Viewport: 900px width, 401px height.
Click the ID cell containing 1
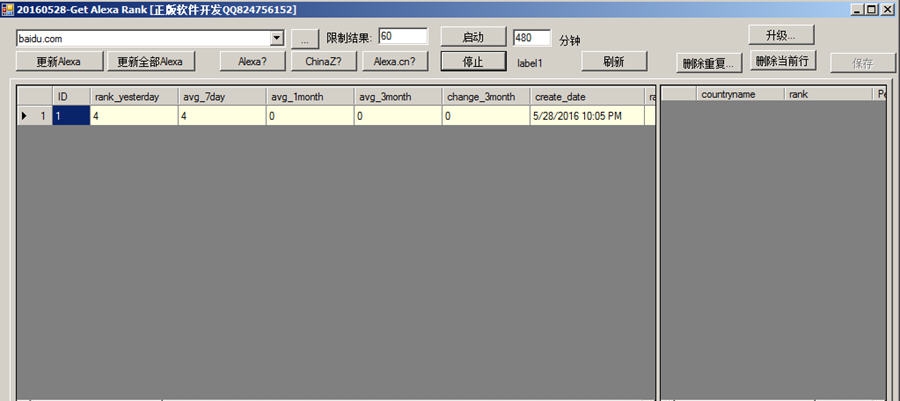pos(71,116)
